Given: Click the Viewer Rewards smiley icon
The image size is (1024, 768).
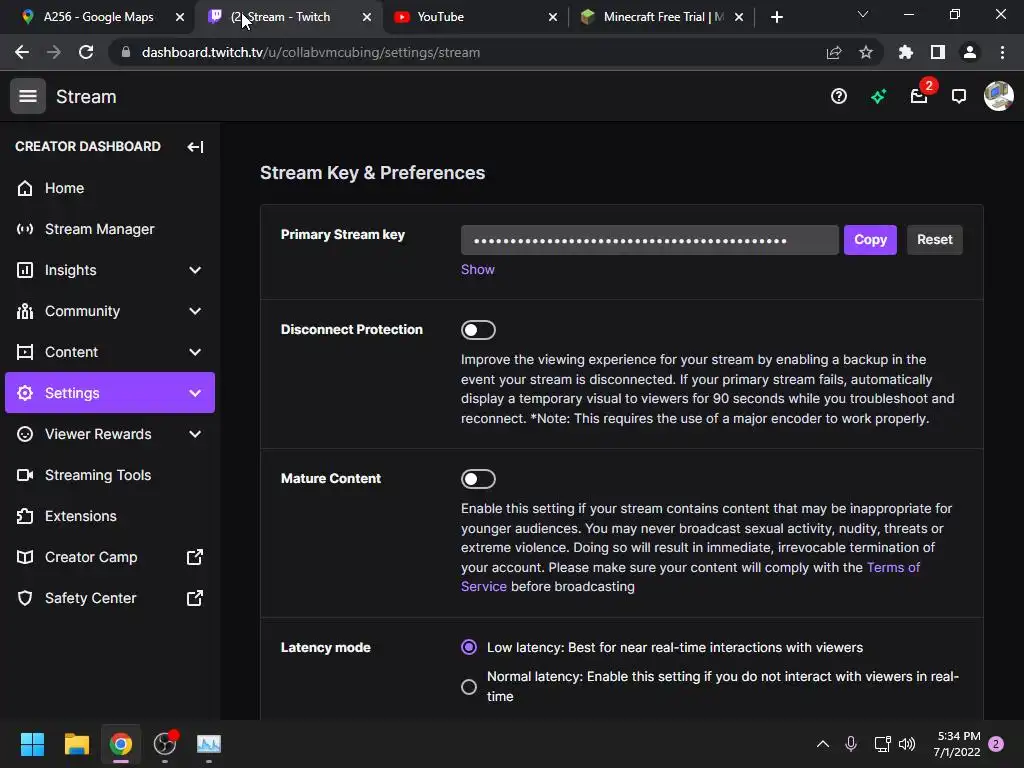Looking at the screenshot, I should (x=25, y=434).
